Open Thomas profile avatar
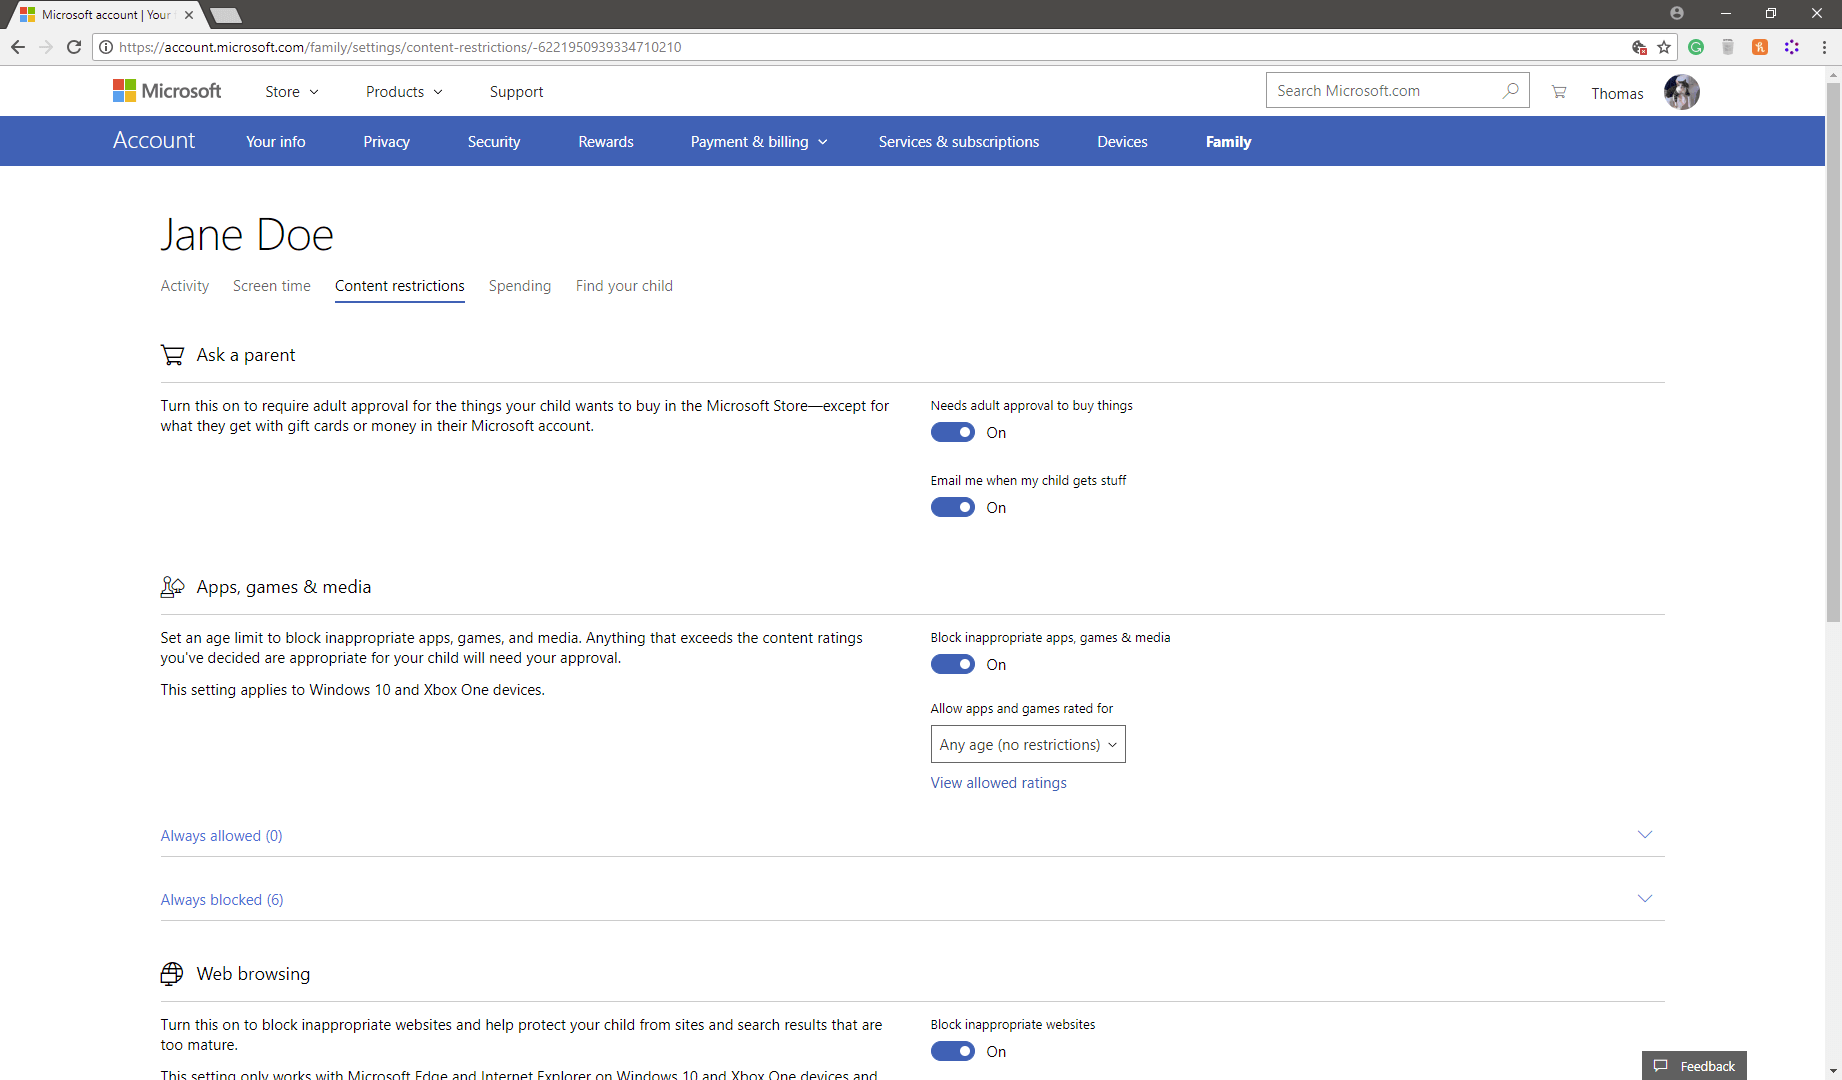 pyautogui.click(x=1681, y=92)
